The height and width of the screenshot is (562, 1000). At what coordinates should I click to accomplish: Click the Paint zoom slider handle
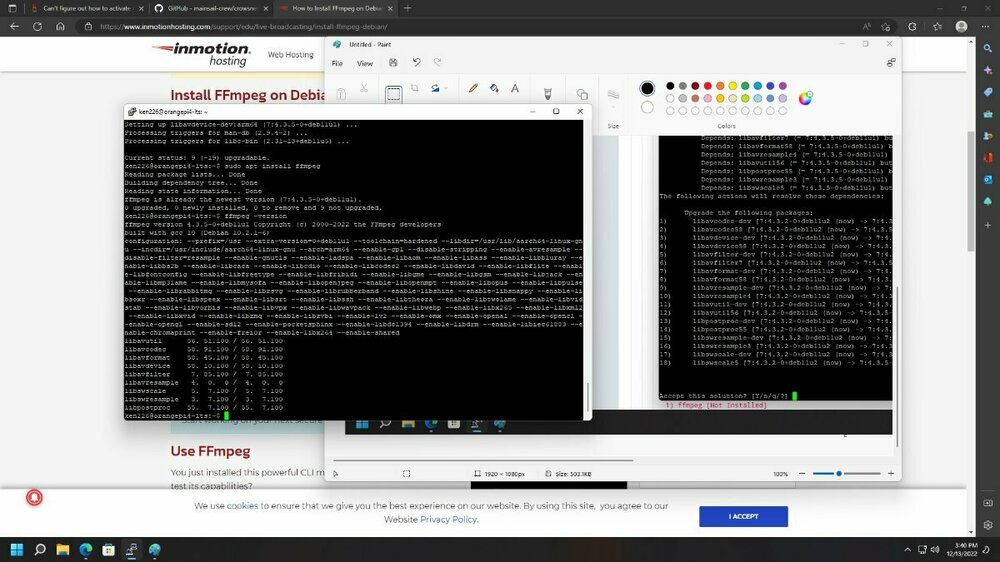839,473
